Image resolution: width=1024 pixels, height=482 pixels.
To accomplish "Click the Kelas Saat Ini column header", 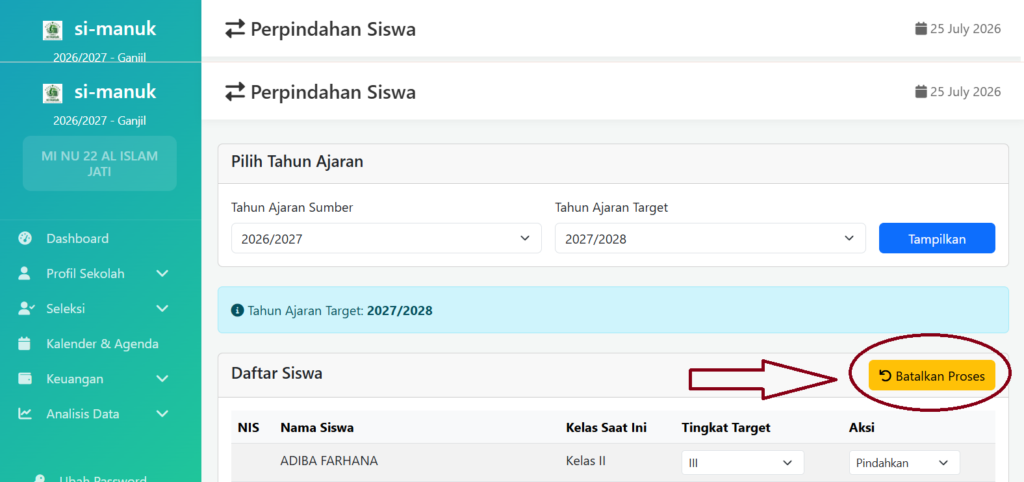I will click(x=606, y=428).
